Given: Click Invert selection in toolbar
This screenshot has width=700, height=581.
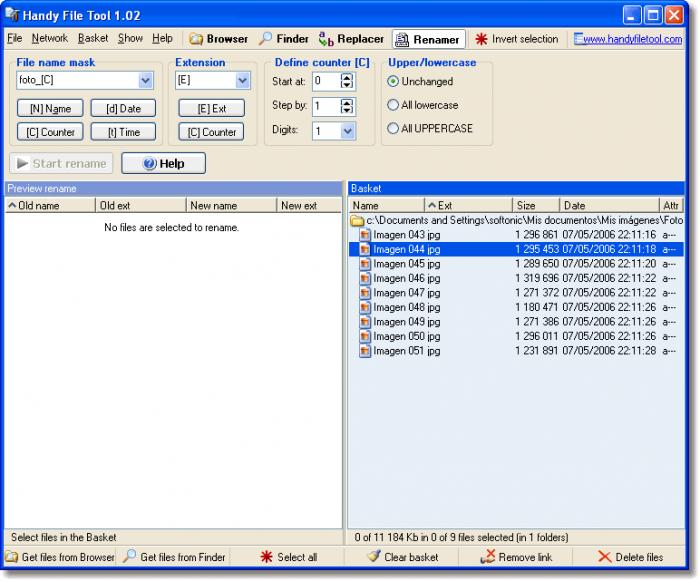Looking at the screenshot, I should click(516, 39).
